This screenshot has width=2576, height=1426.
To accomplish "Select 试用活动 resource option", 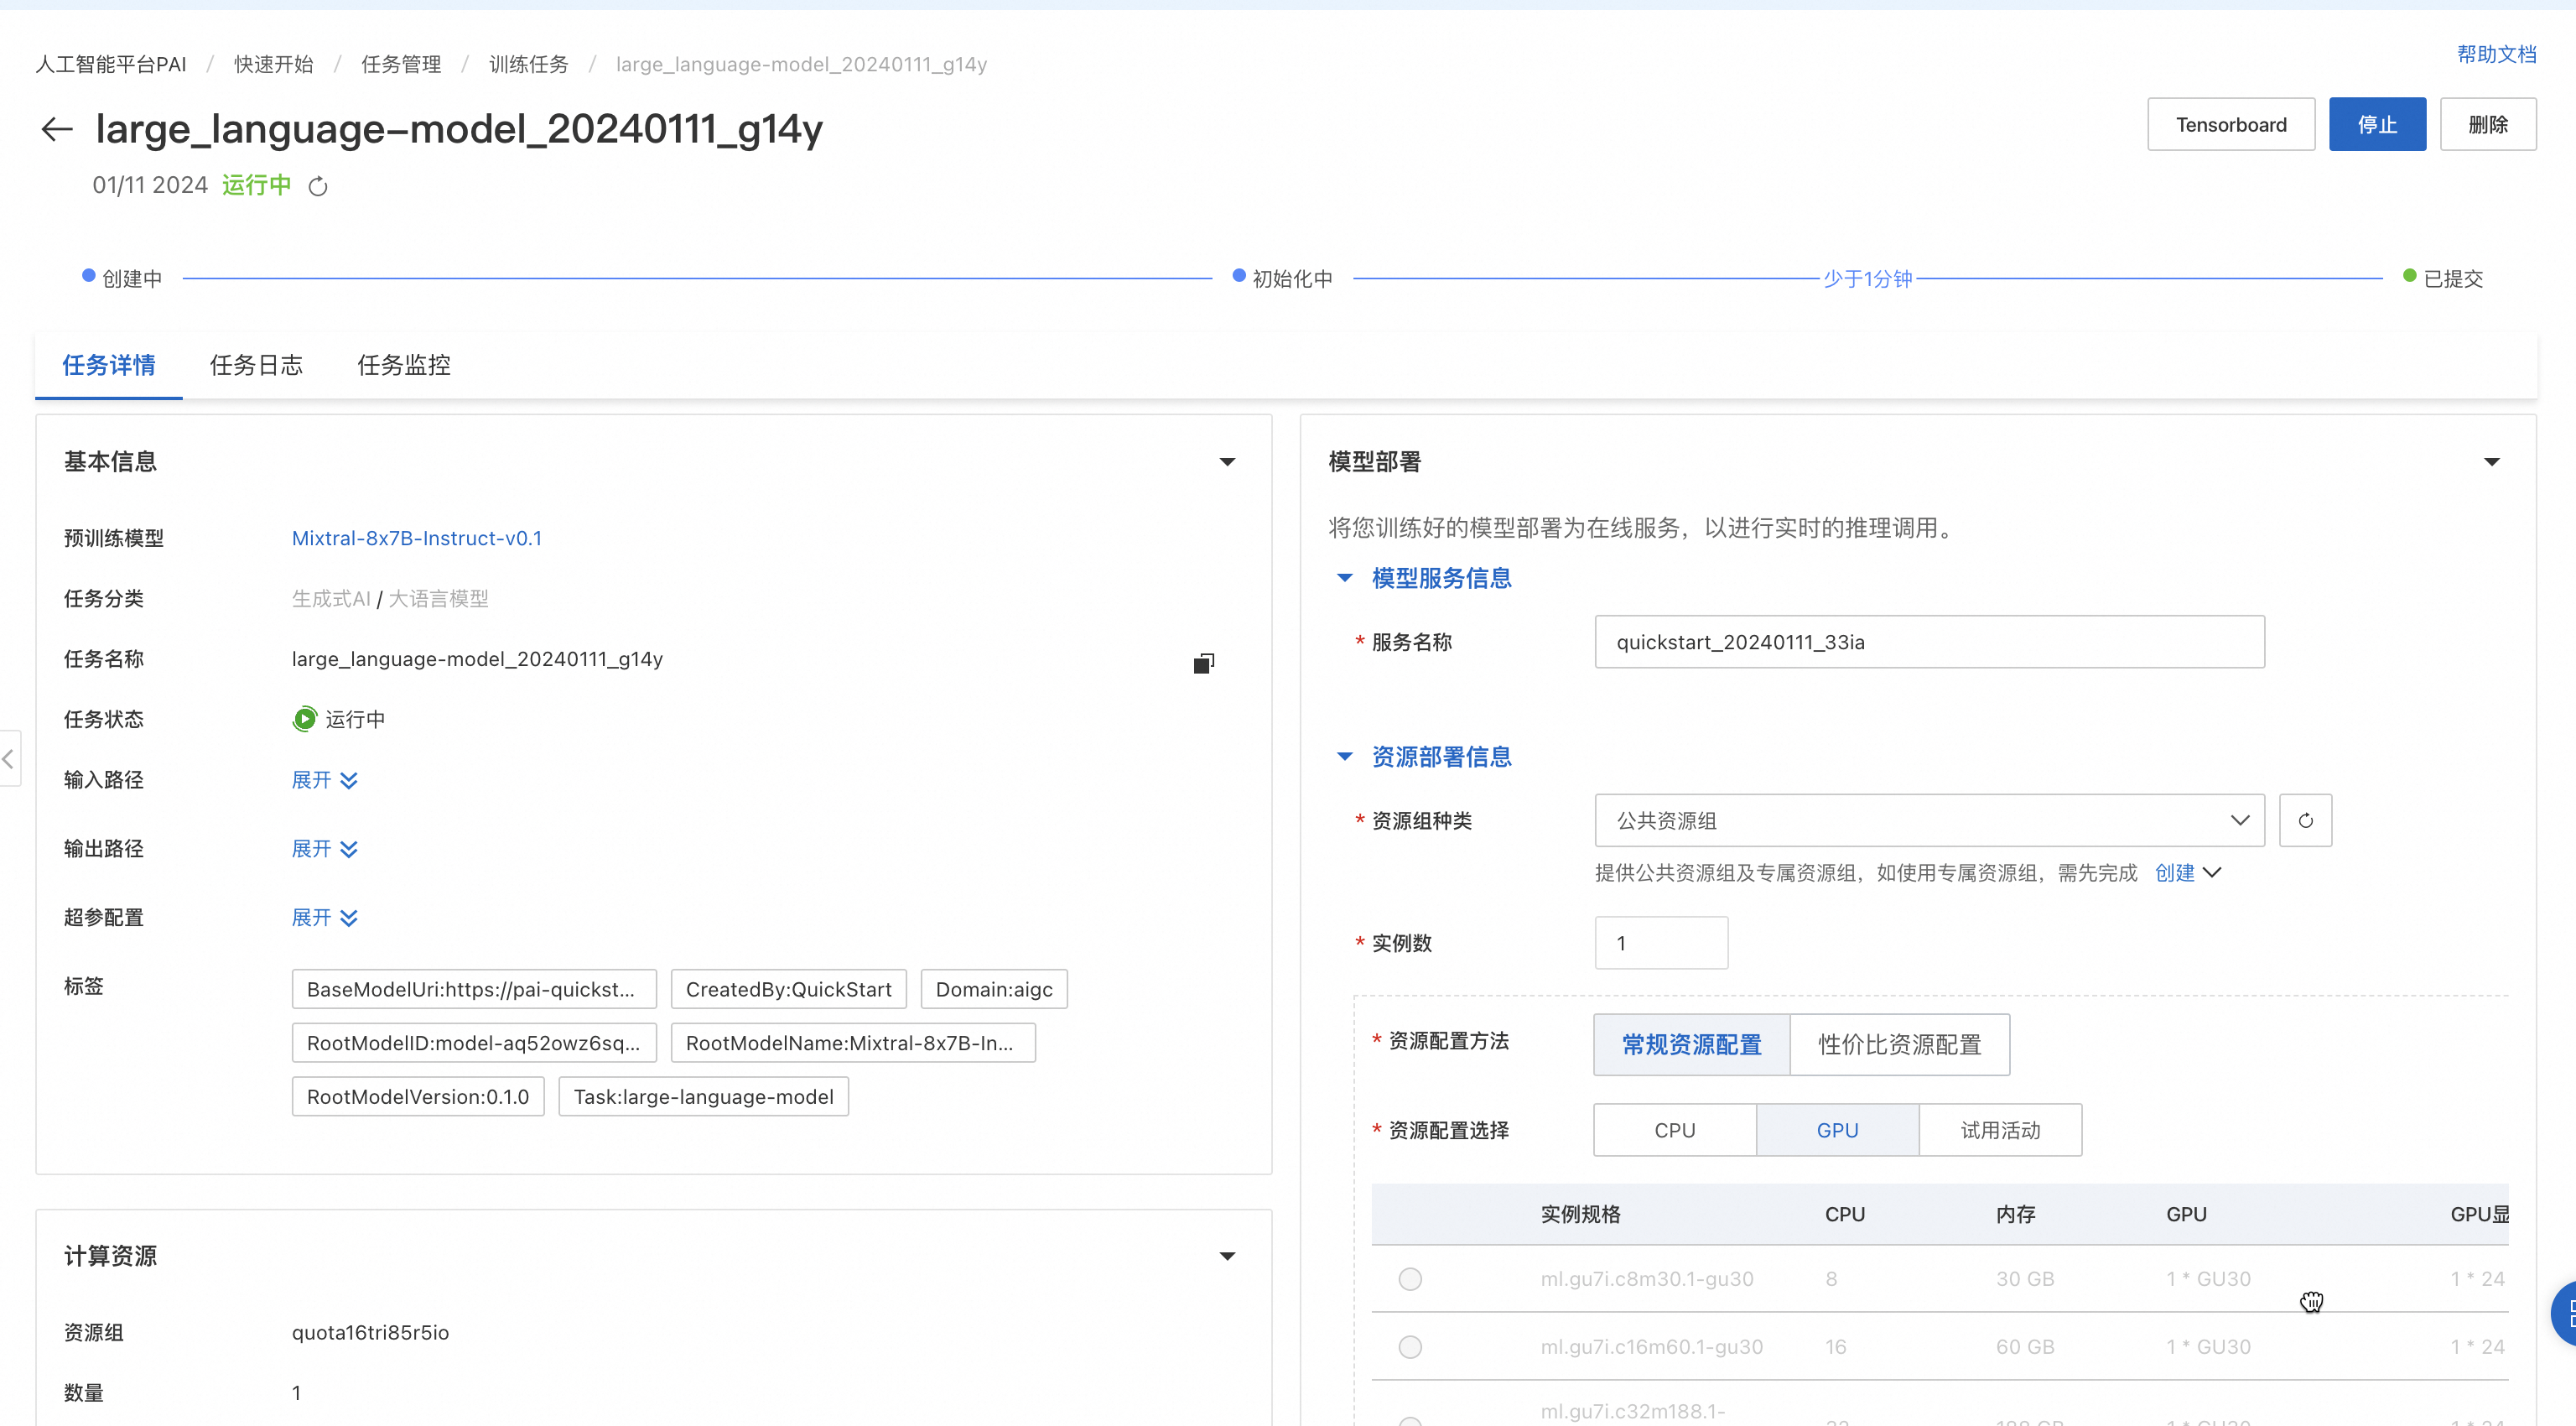I will (2000, 1130).
